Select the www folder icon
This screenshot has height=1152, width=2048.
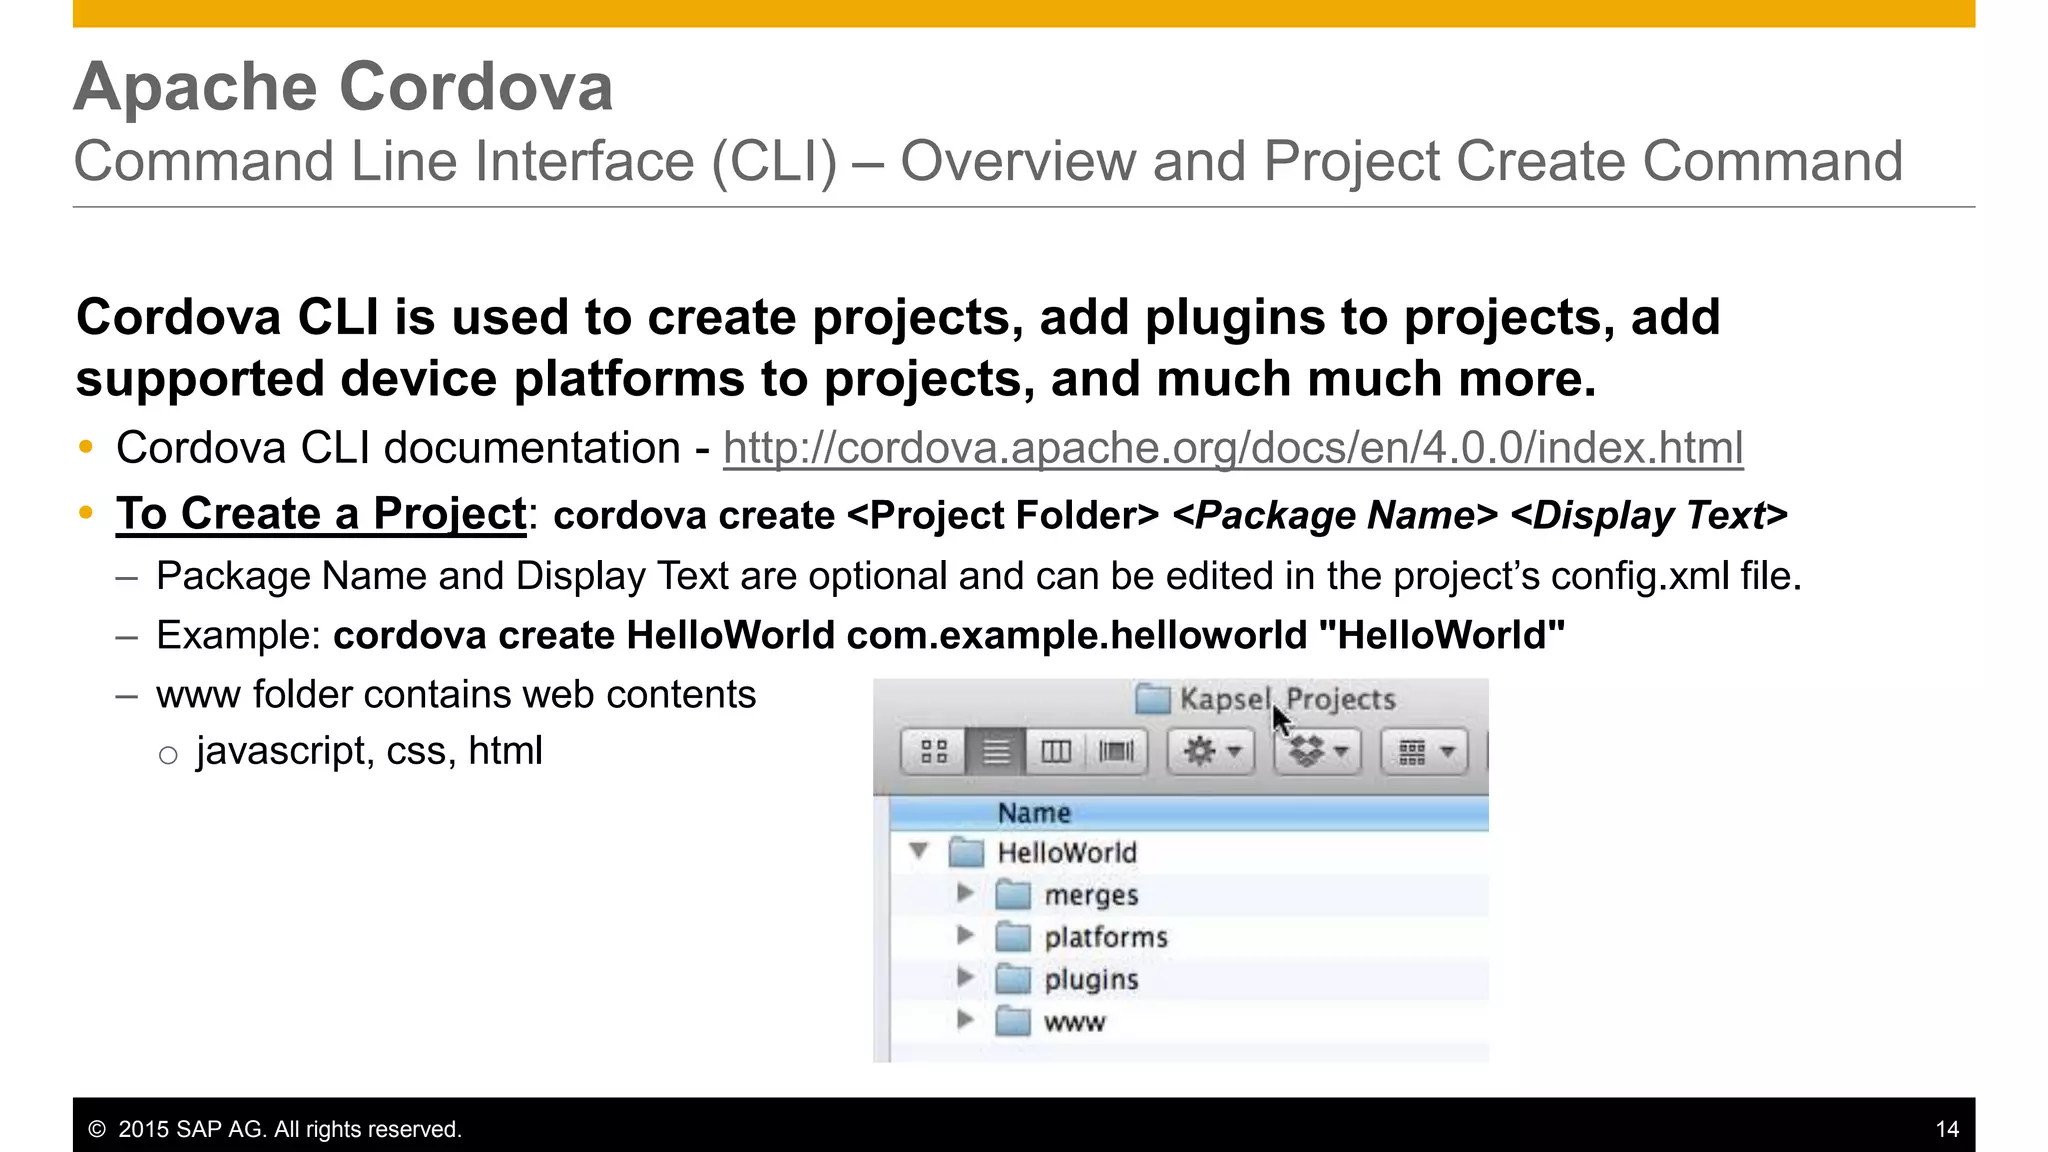pyautogui.click(x=1013, y=1021)
